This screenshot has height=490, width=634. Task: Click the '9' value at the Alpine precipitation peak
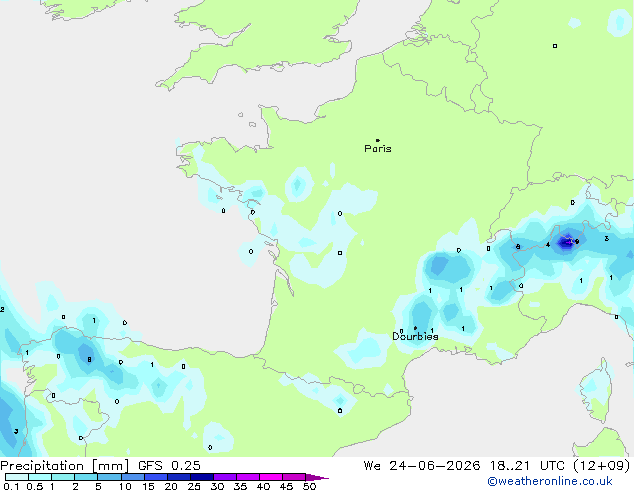577,242
